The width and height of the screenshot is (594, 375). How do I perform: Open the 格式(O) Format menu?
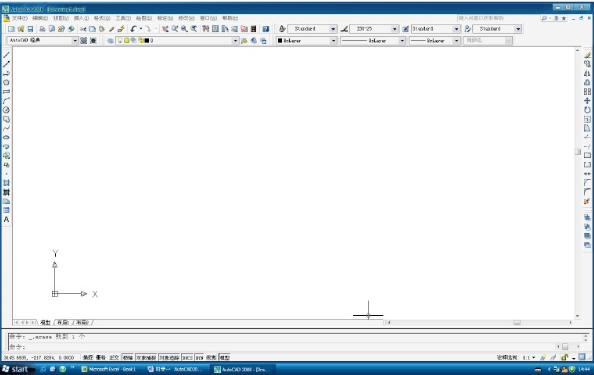[102, 18]
